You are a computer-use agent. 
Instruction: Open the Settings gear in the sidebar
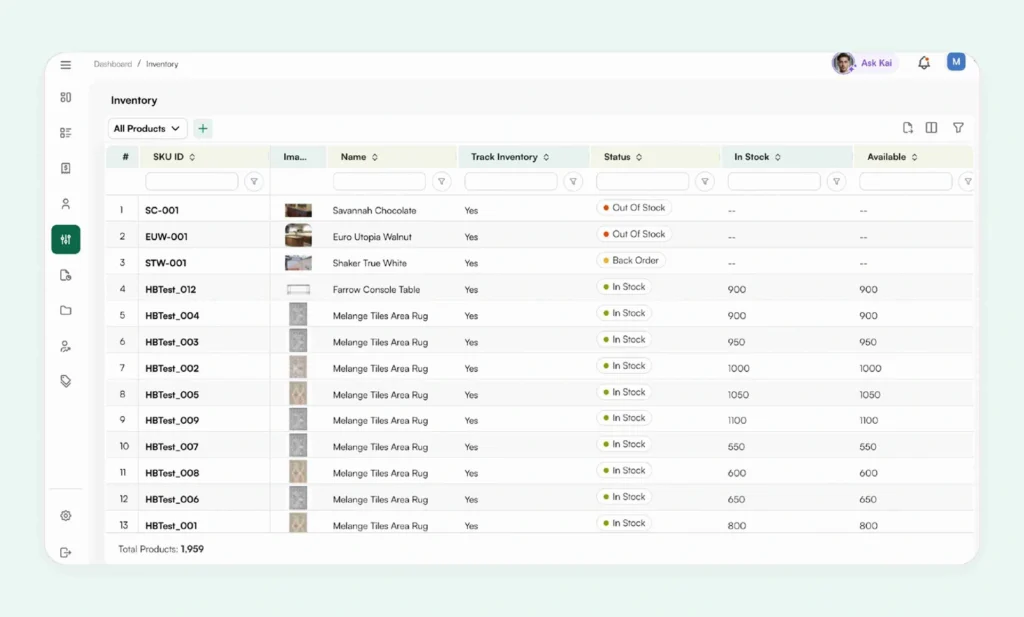click(x=66, y=515)
